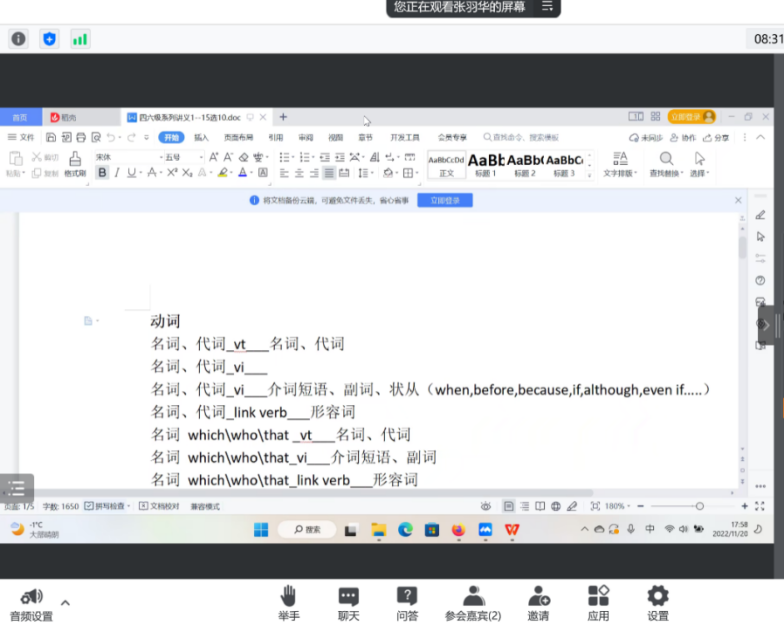This screenshot has width=784, height=625.
Task: Click the italic formatting icon
Action: pyautogui.click(x=117, y=173)
